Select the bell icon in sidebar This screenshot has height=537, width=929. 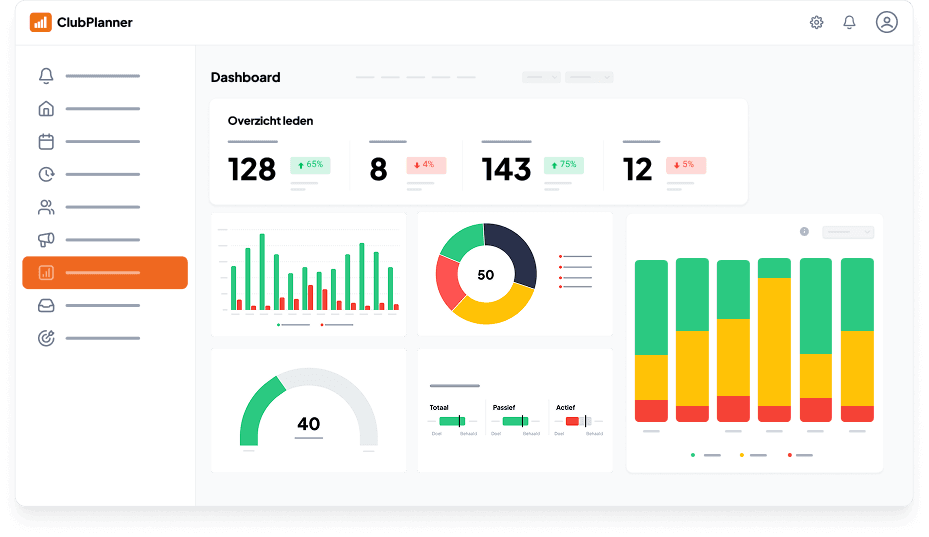(46, 76)
